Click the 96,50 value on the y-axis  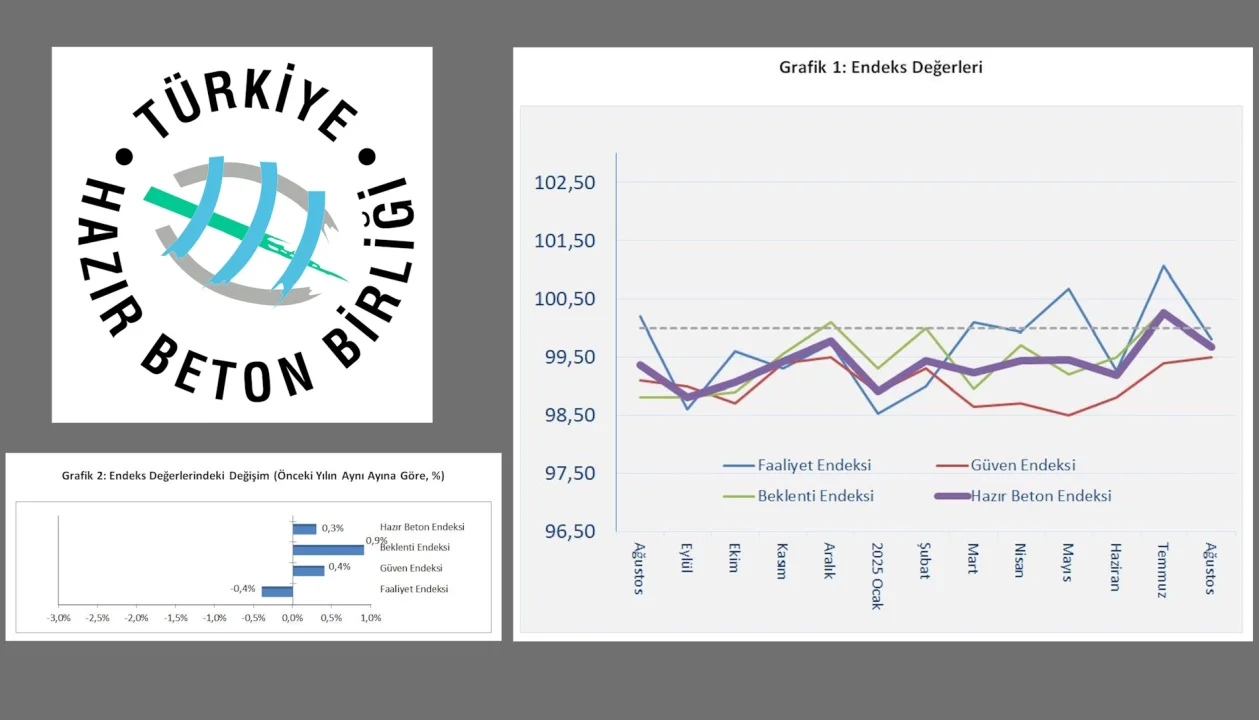coord(565,531)
